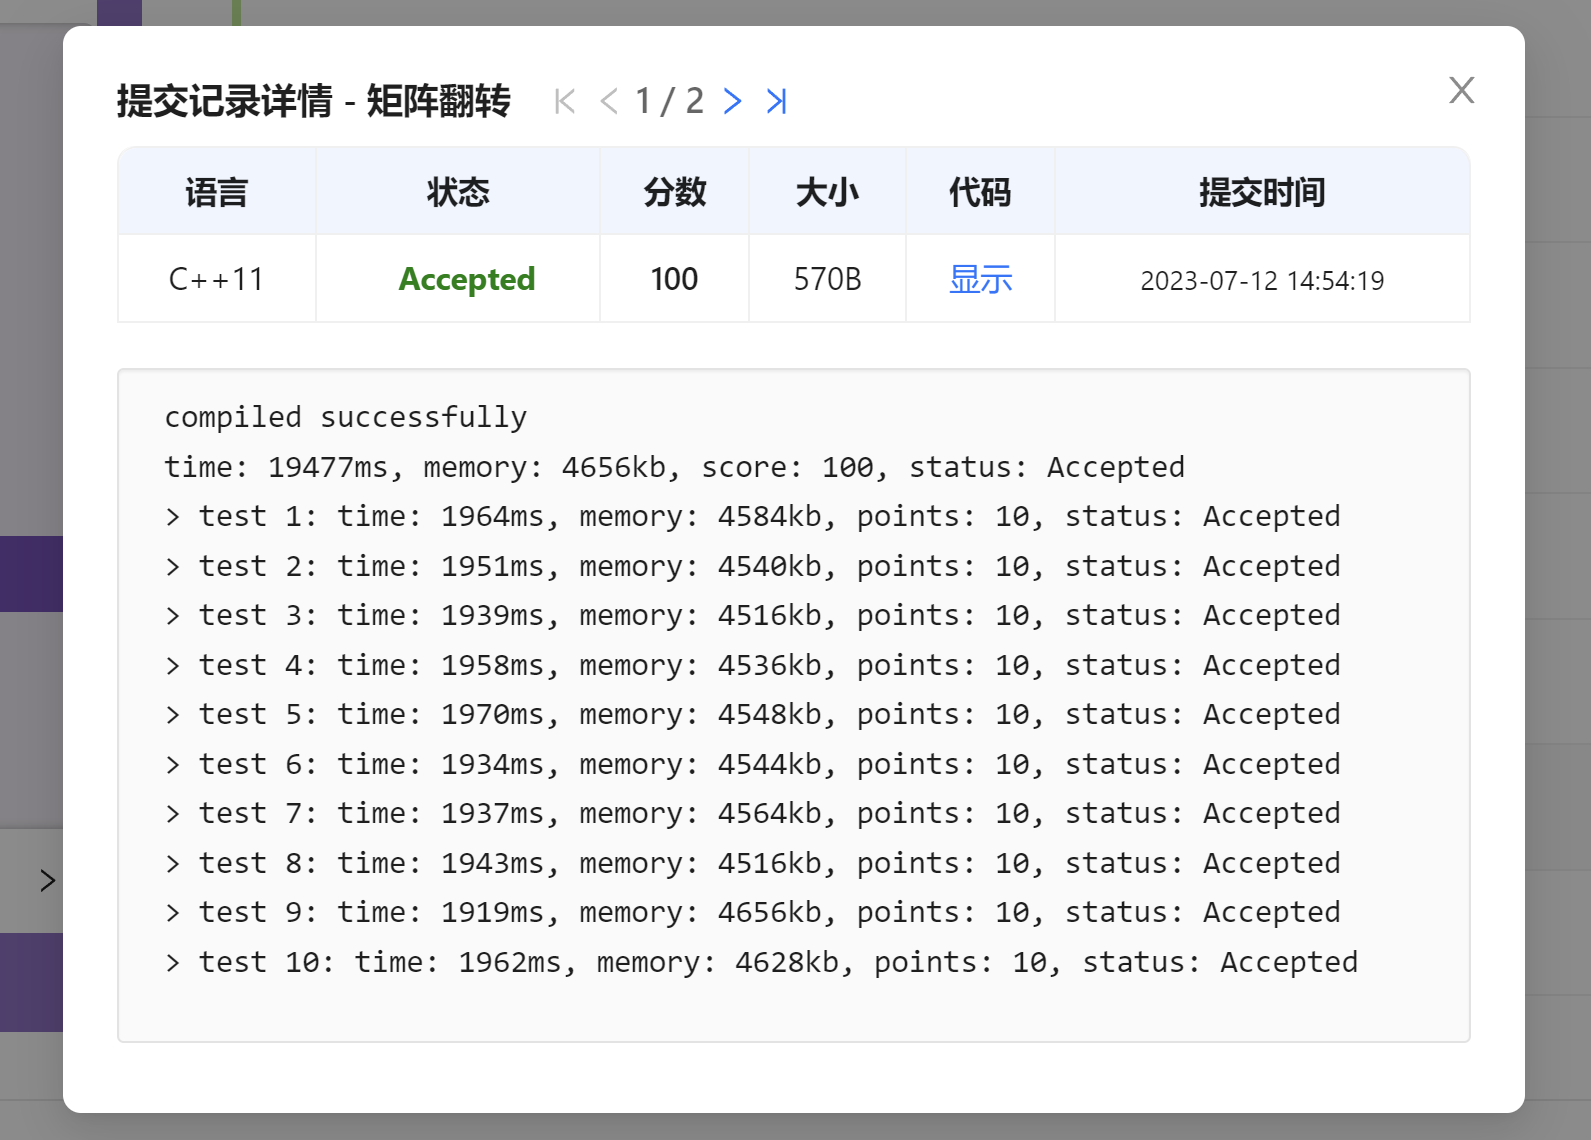Image resolution: width=1591 pixels, height=1140 pixels.
Task: Click the C++11 language cell
Action: point(216,279)
